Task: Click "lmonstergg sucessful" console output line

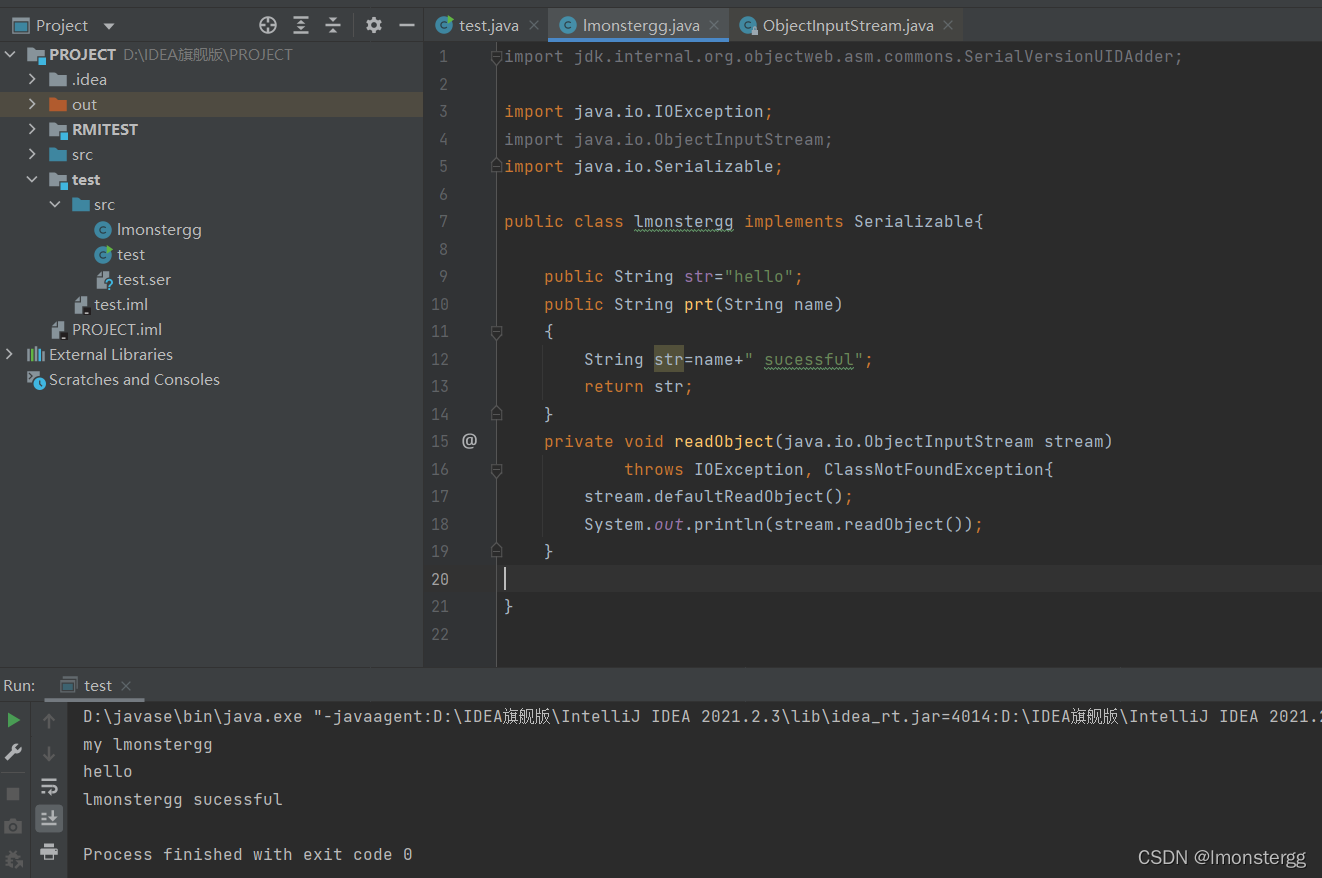Action: point(183,799)
